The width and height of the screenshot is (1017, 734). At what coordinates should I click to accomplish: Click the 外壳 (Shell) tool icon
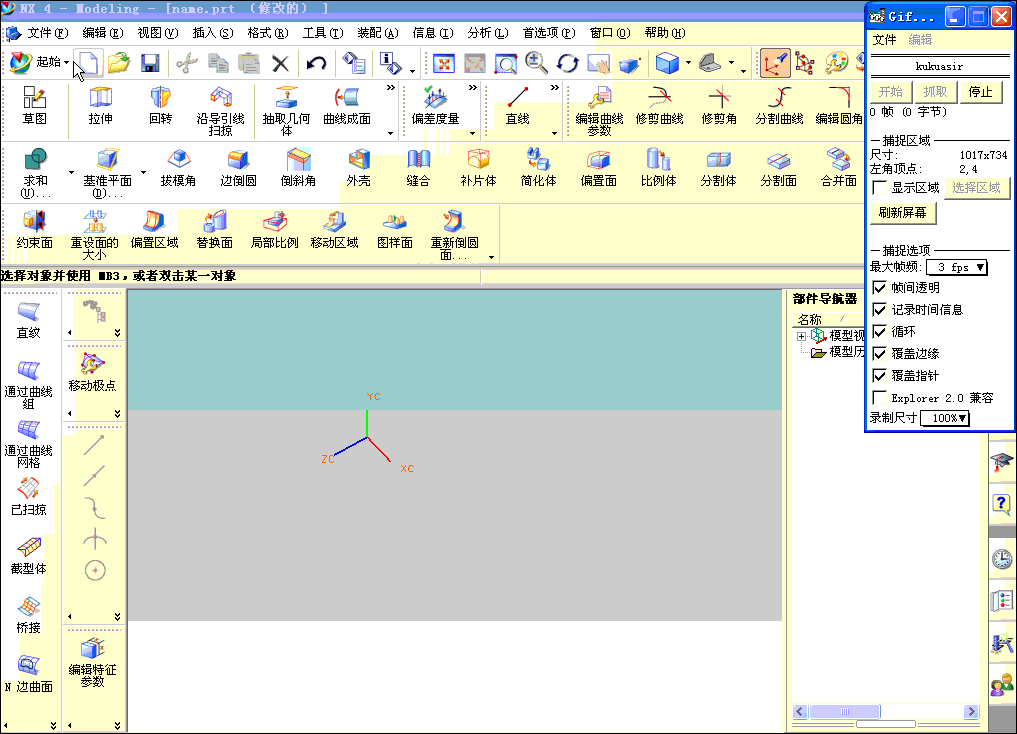point(358,166)
